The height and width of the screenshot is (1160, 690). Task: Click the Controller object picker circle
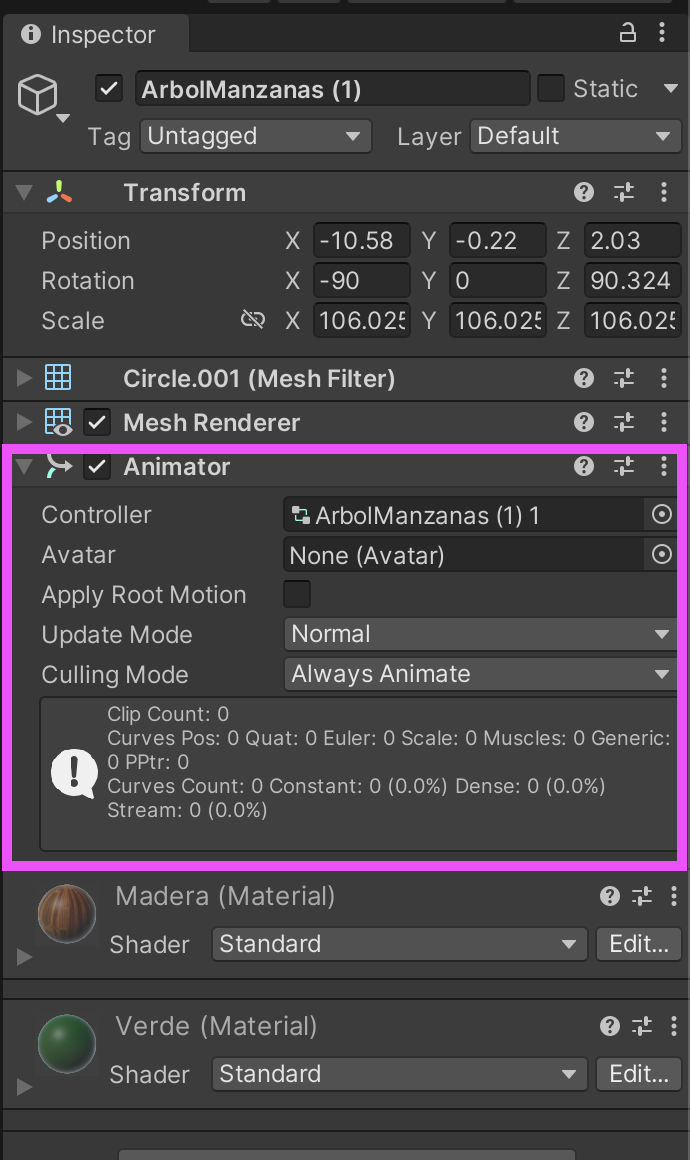pos(661,515)
